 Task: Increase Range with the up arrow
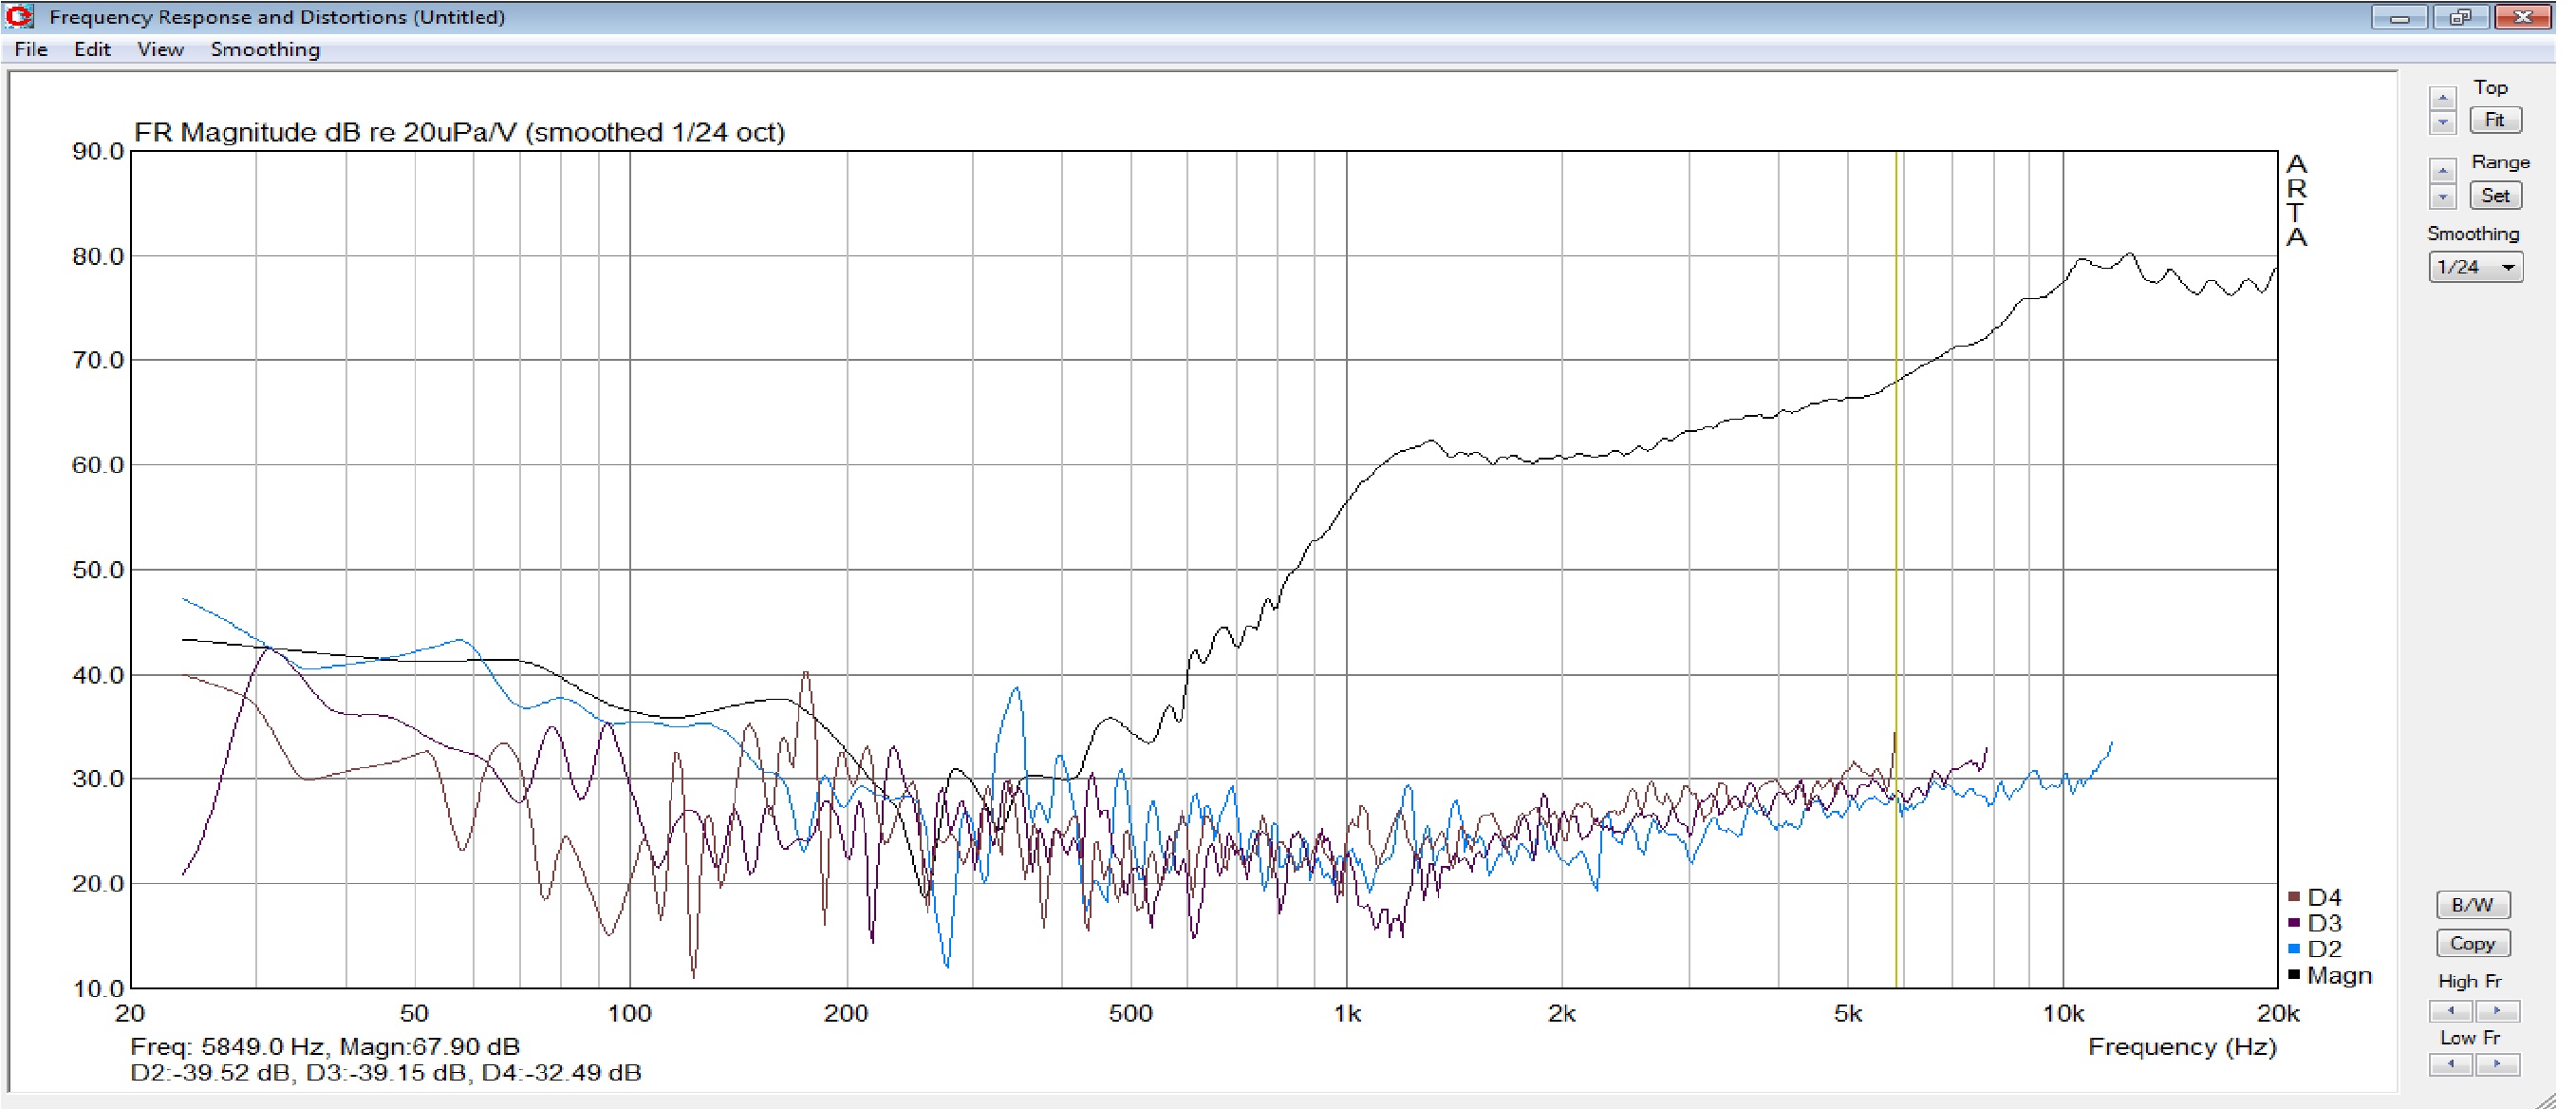click(x=2442, y=171)
